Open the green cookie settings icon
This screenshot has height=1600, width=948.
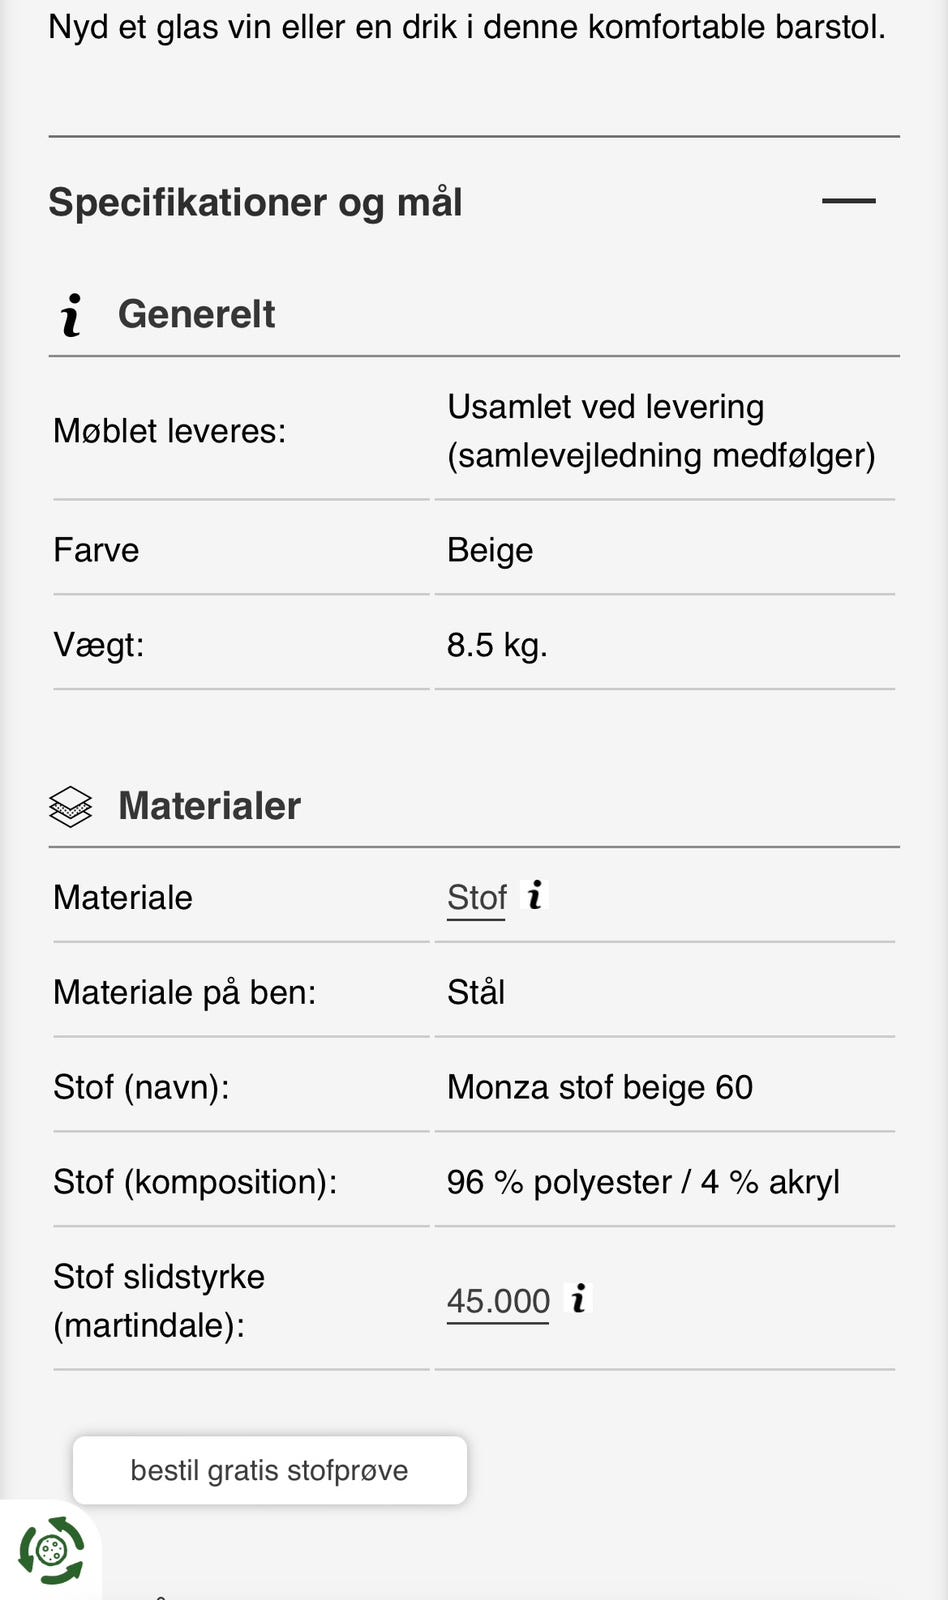51,1551
